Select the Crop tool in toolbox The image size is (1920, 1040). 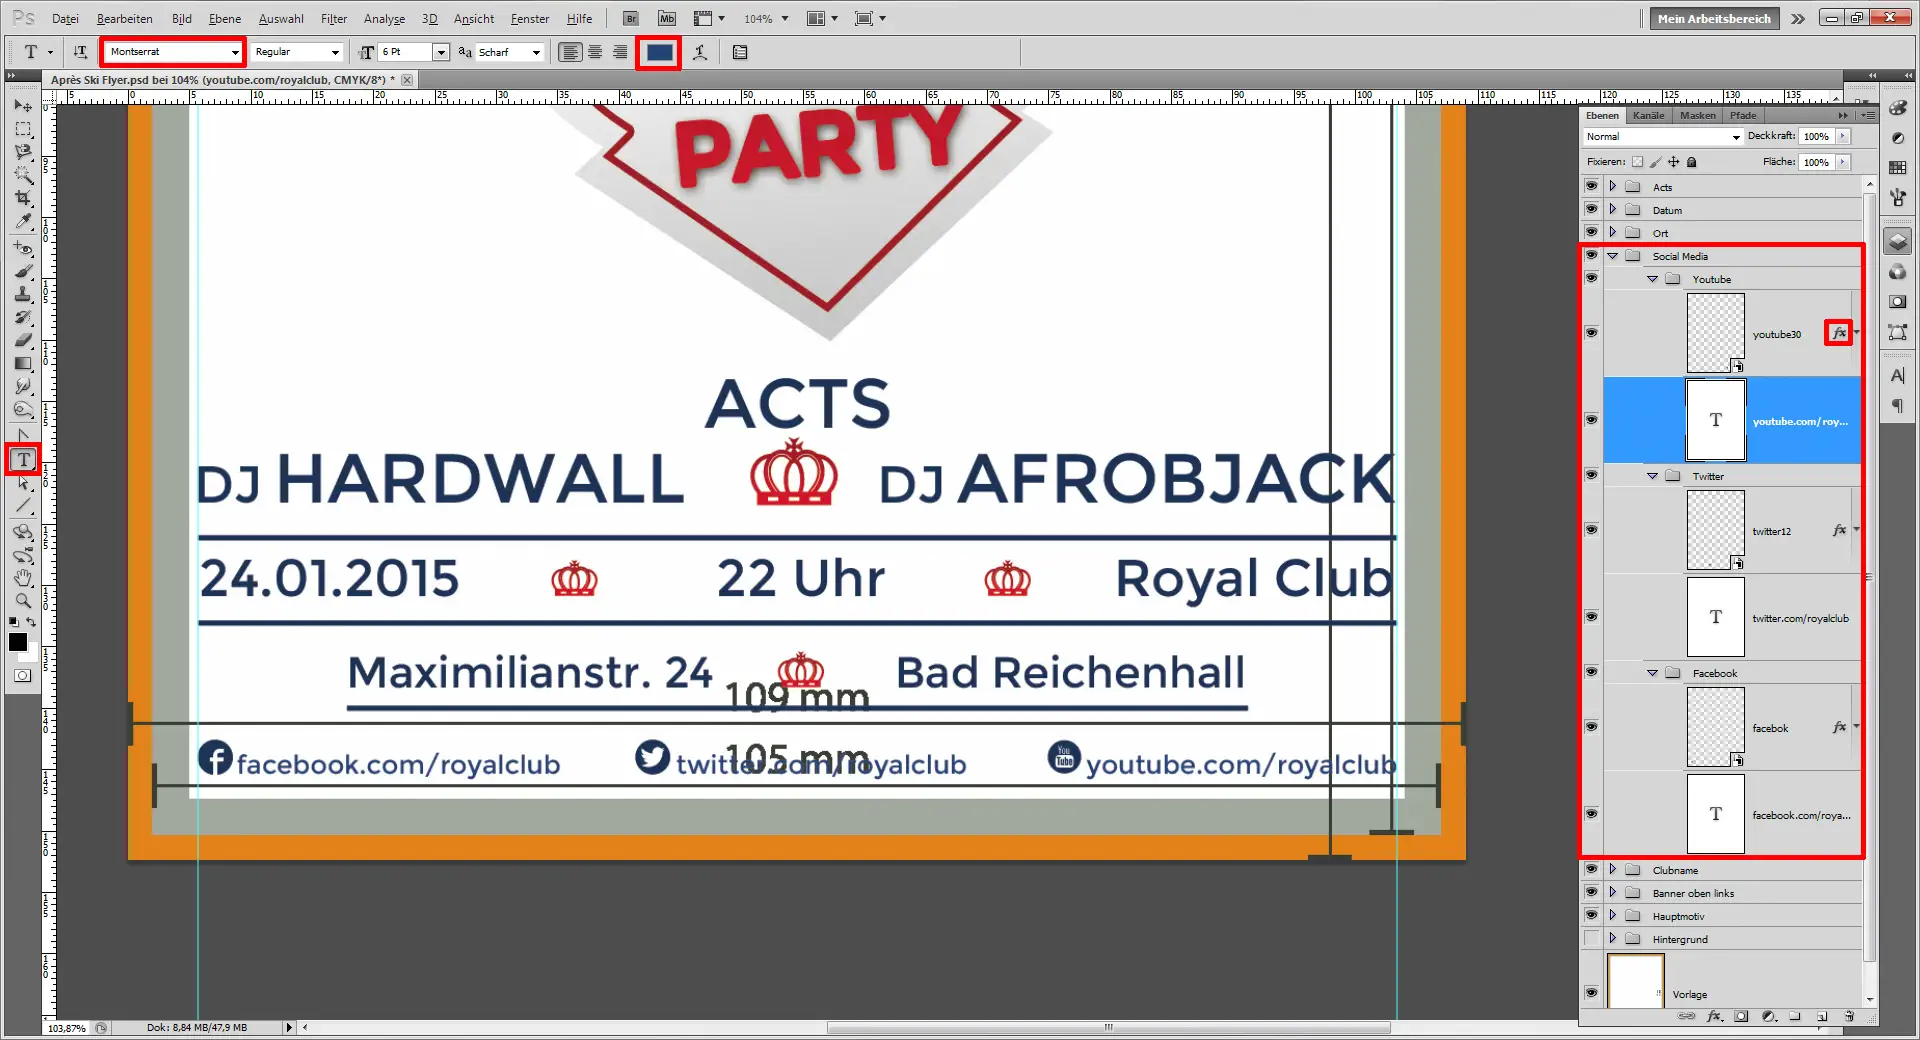pyautogui.click(x=23, y=198)
